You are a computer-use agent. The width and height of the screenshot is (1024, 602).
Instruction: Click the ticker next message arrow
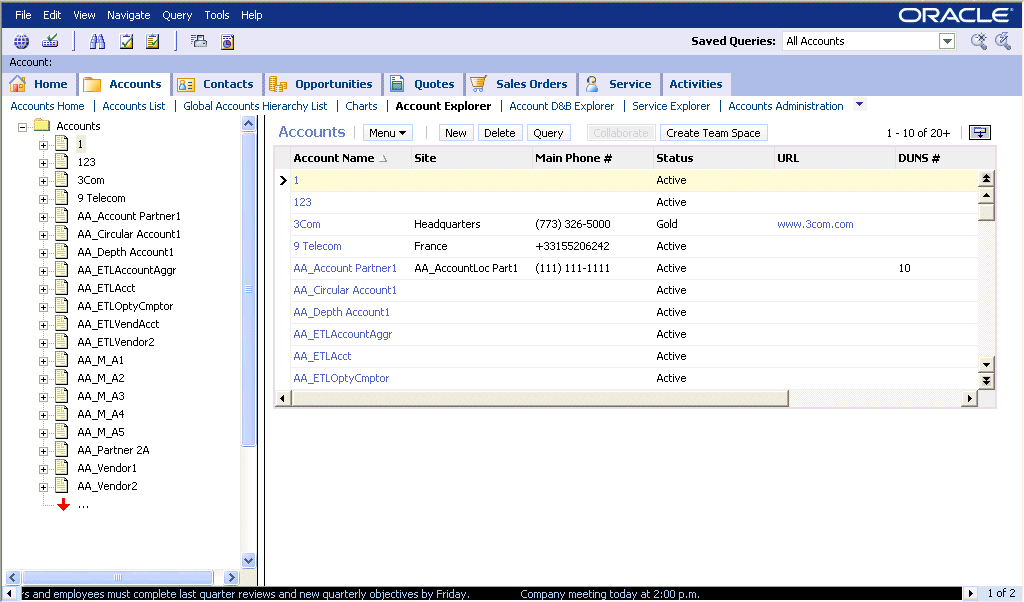[x=970, y=594]
